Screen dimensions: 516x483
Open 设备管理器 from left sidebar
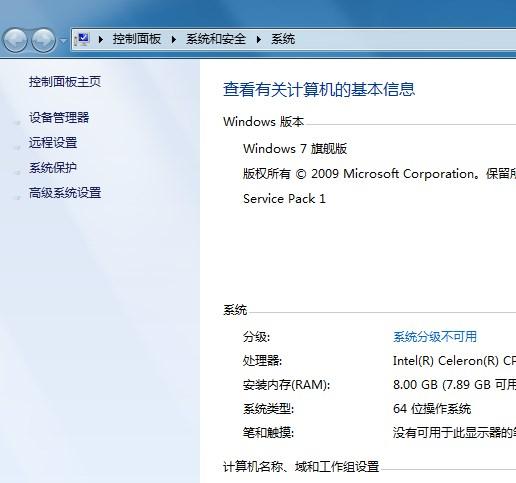(x=59, y=117)
